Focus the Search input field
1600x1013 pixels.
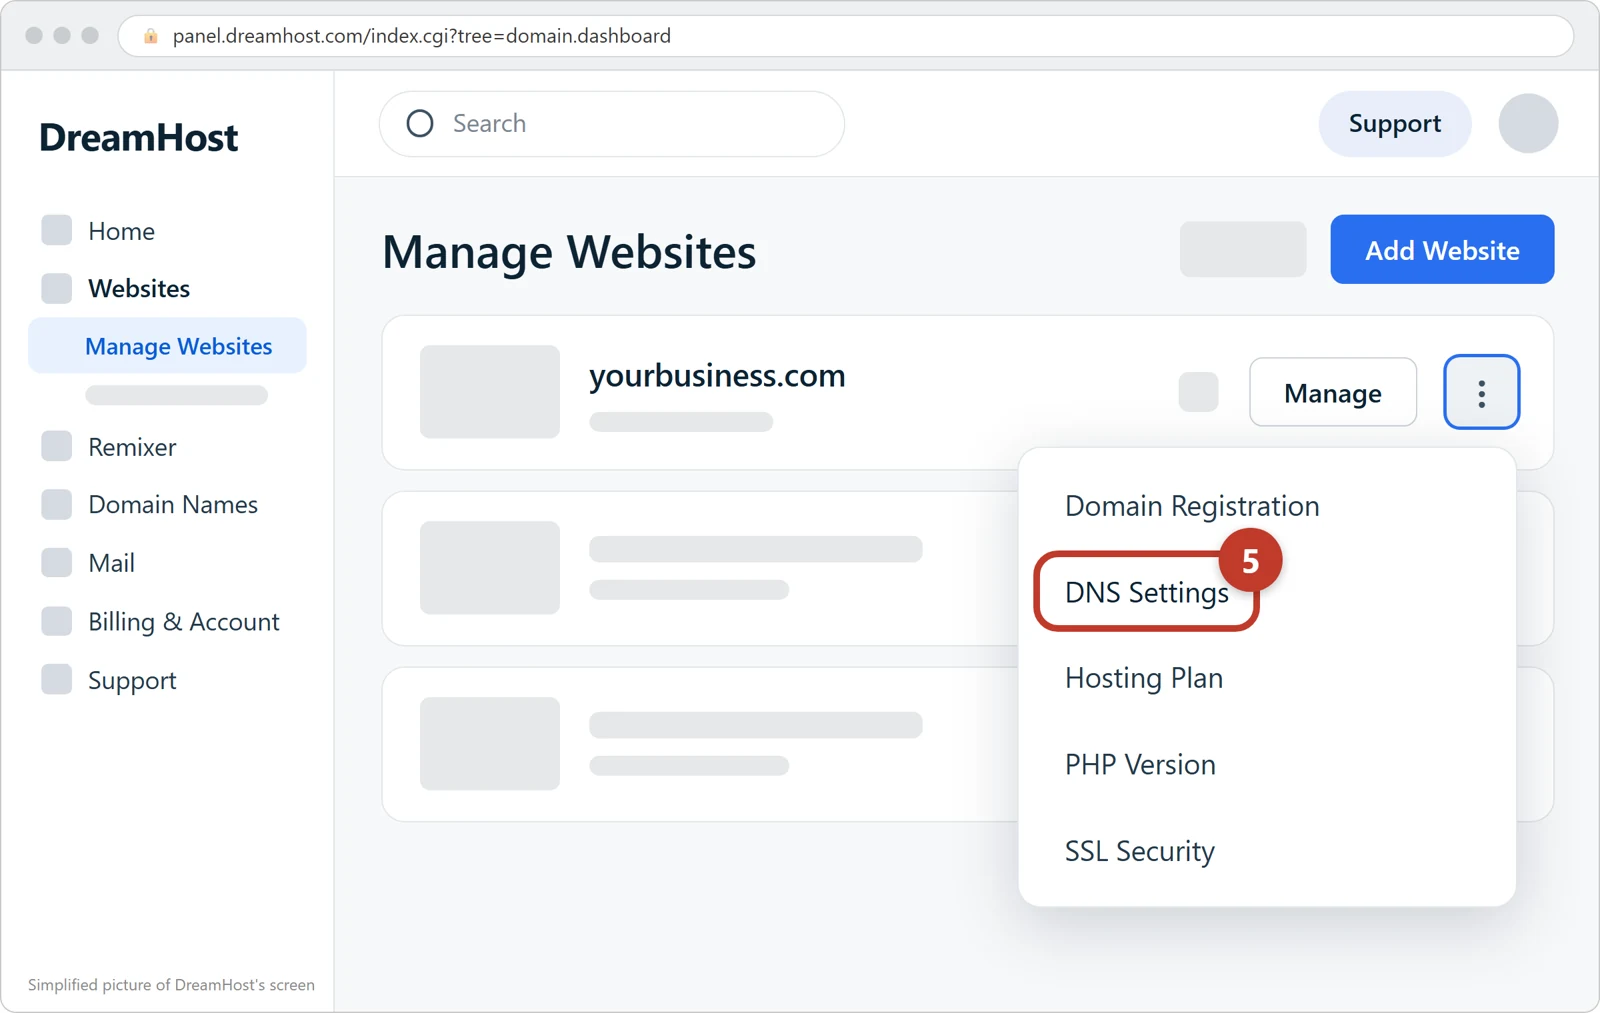pyautogui.click(x=612, y=124)
